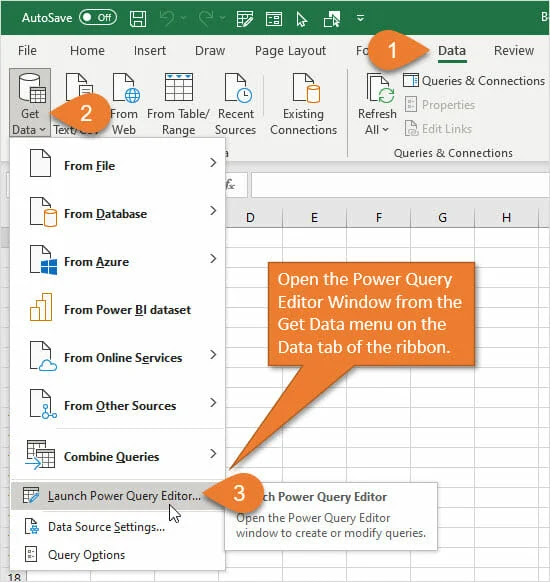
Task: Click the From File page icon
Action: pos(40,163)
